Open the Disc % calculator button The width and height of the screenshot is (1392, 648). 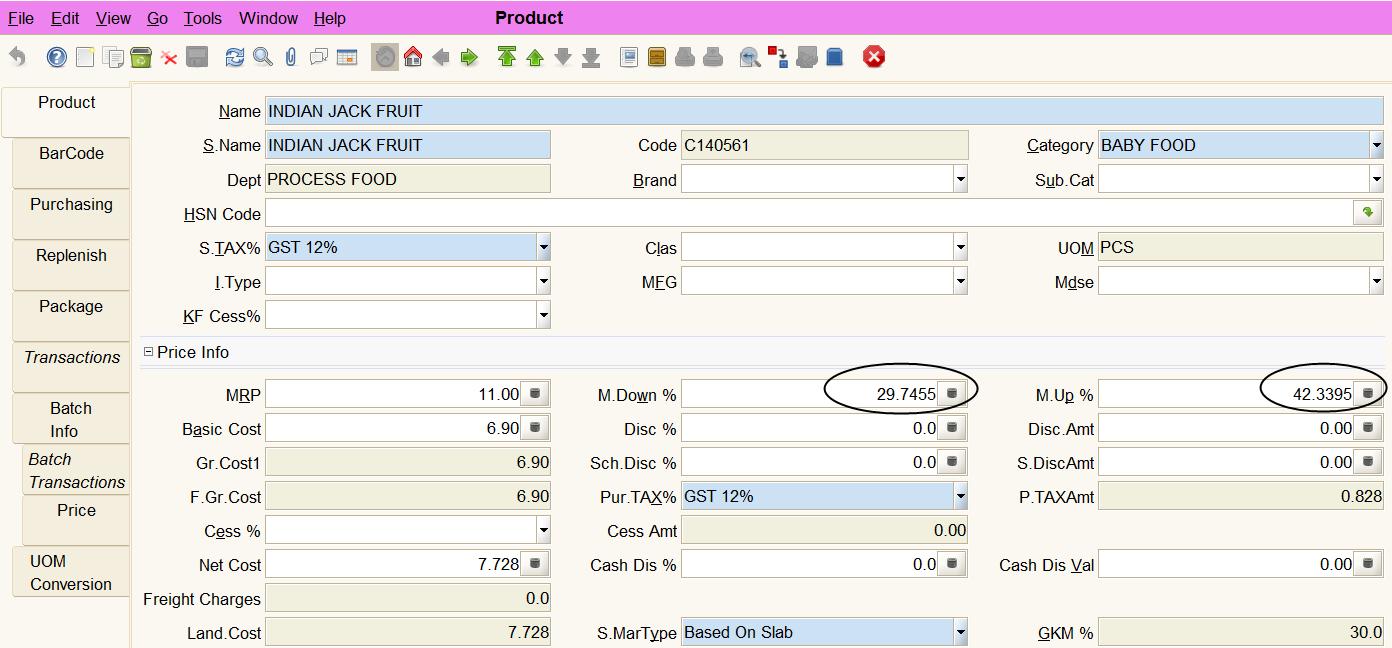[952, 428]
